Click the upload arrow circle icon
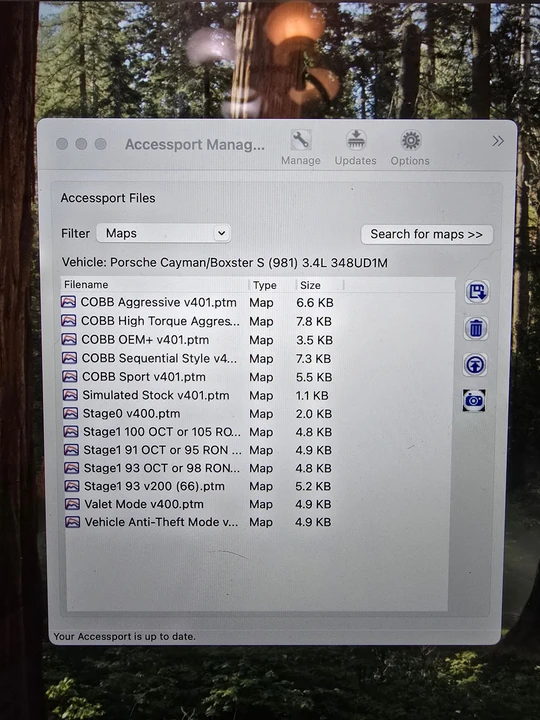Image resolution: width=540 pixels, height=720 pixels. [x=475, y=365]
